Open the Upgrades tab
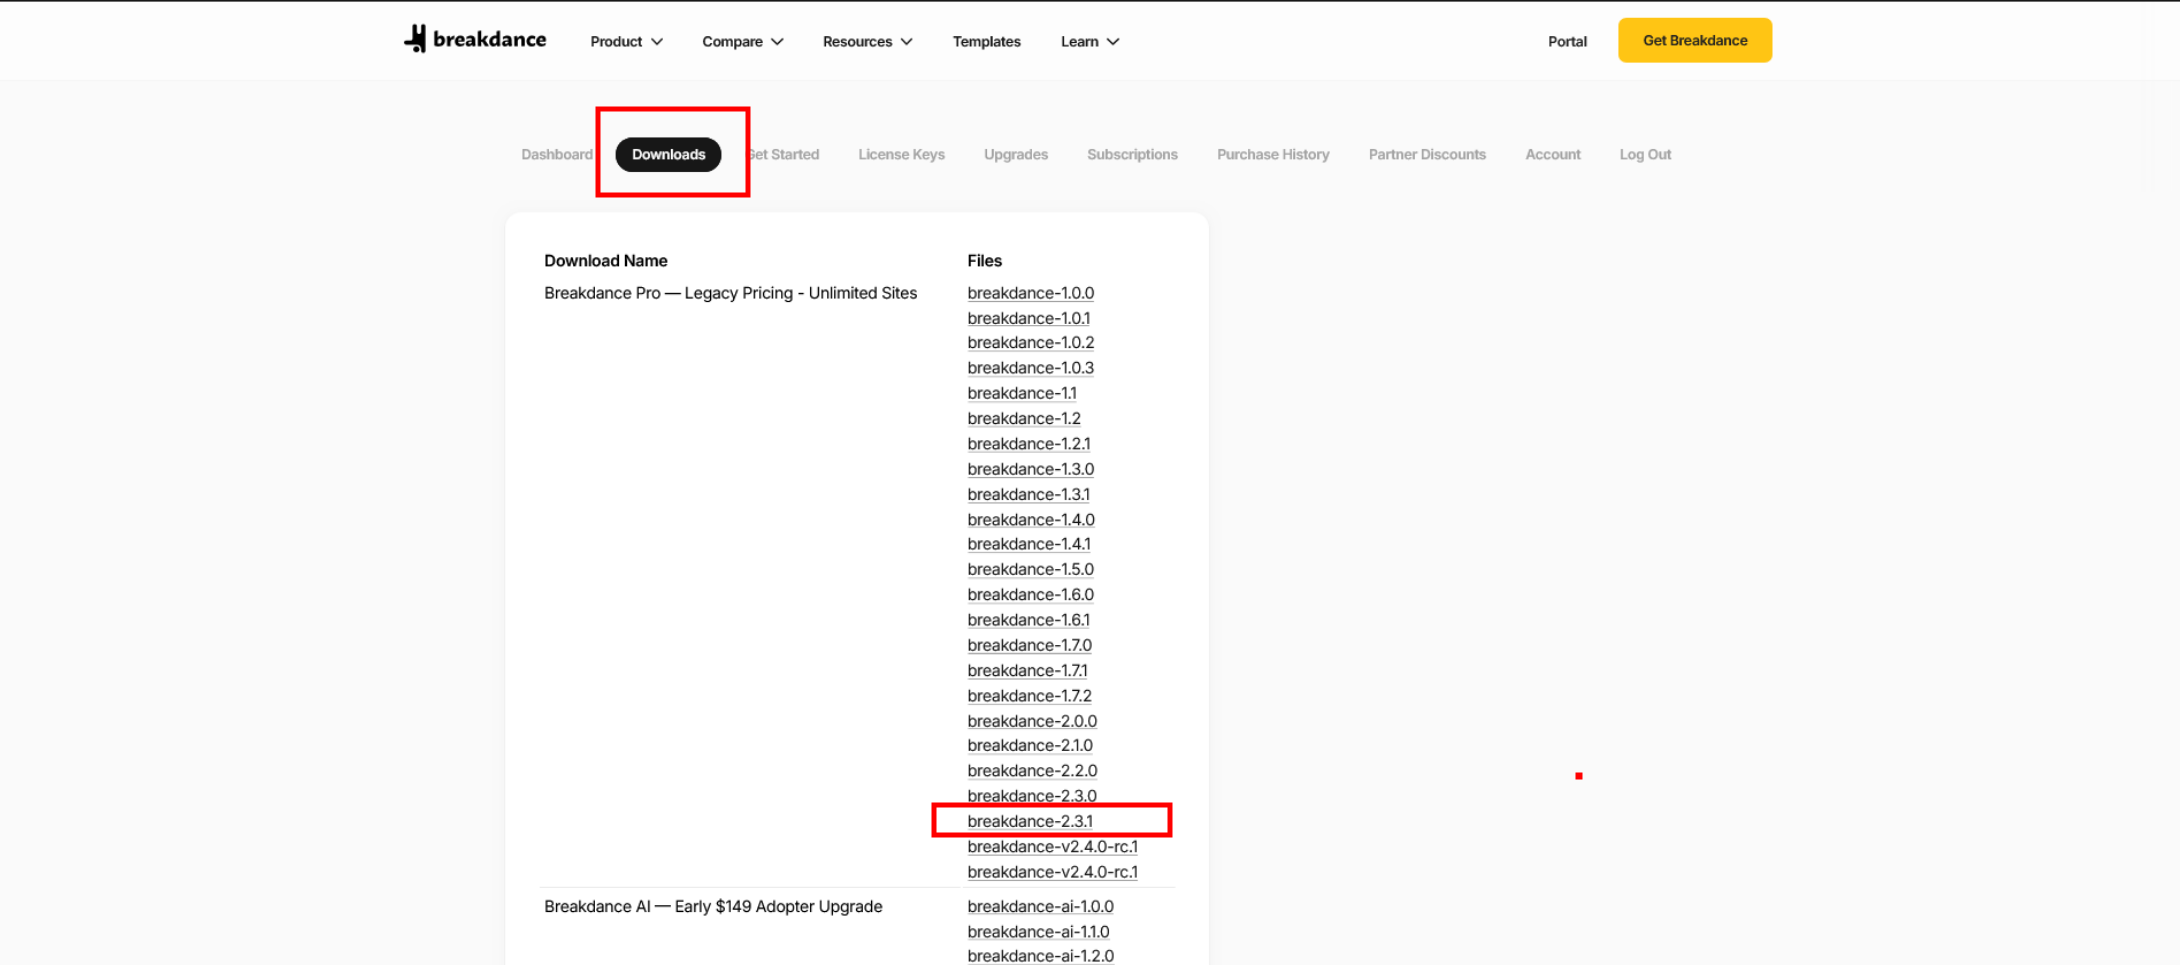This screenshot has width=2180, height=965. 1016,154
